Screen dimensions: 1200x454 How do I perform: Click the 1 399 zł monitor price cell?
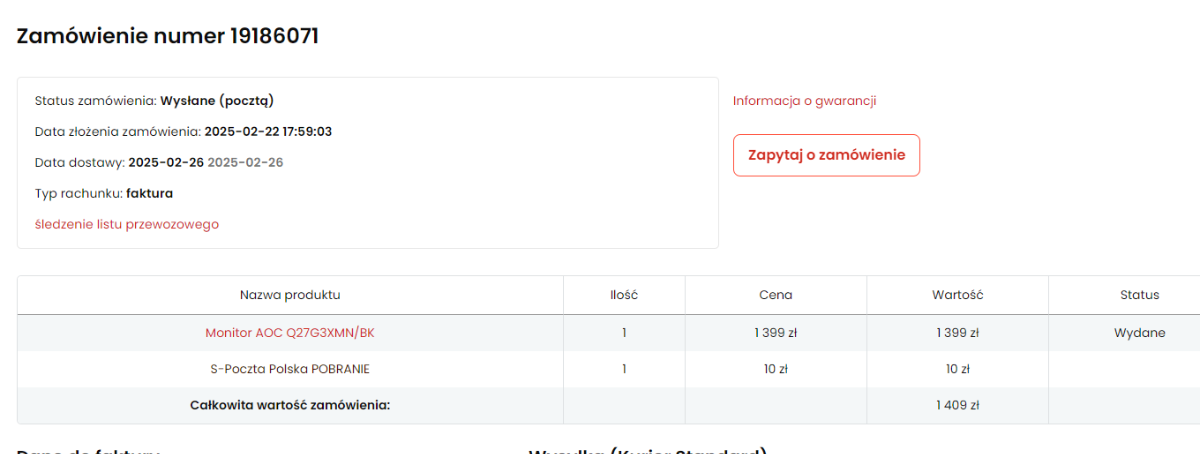pyautogui.click(x=775, y=333)
